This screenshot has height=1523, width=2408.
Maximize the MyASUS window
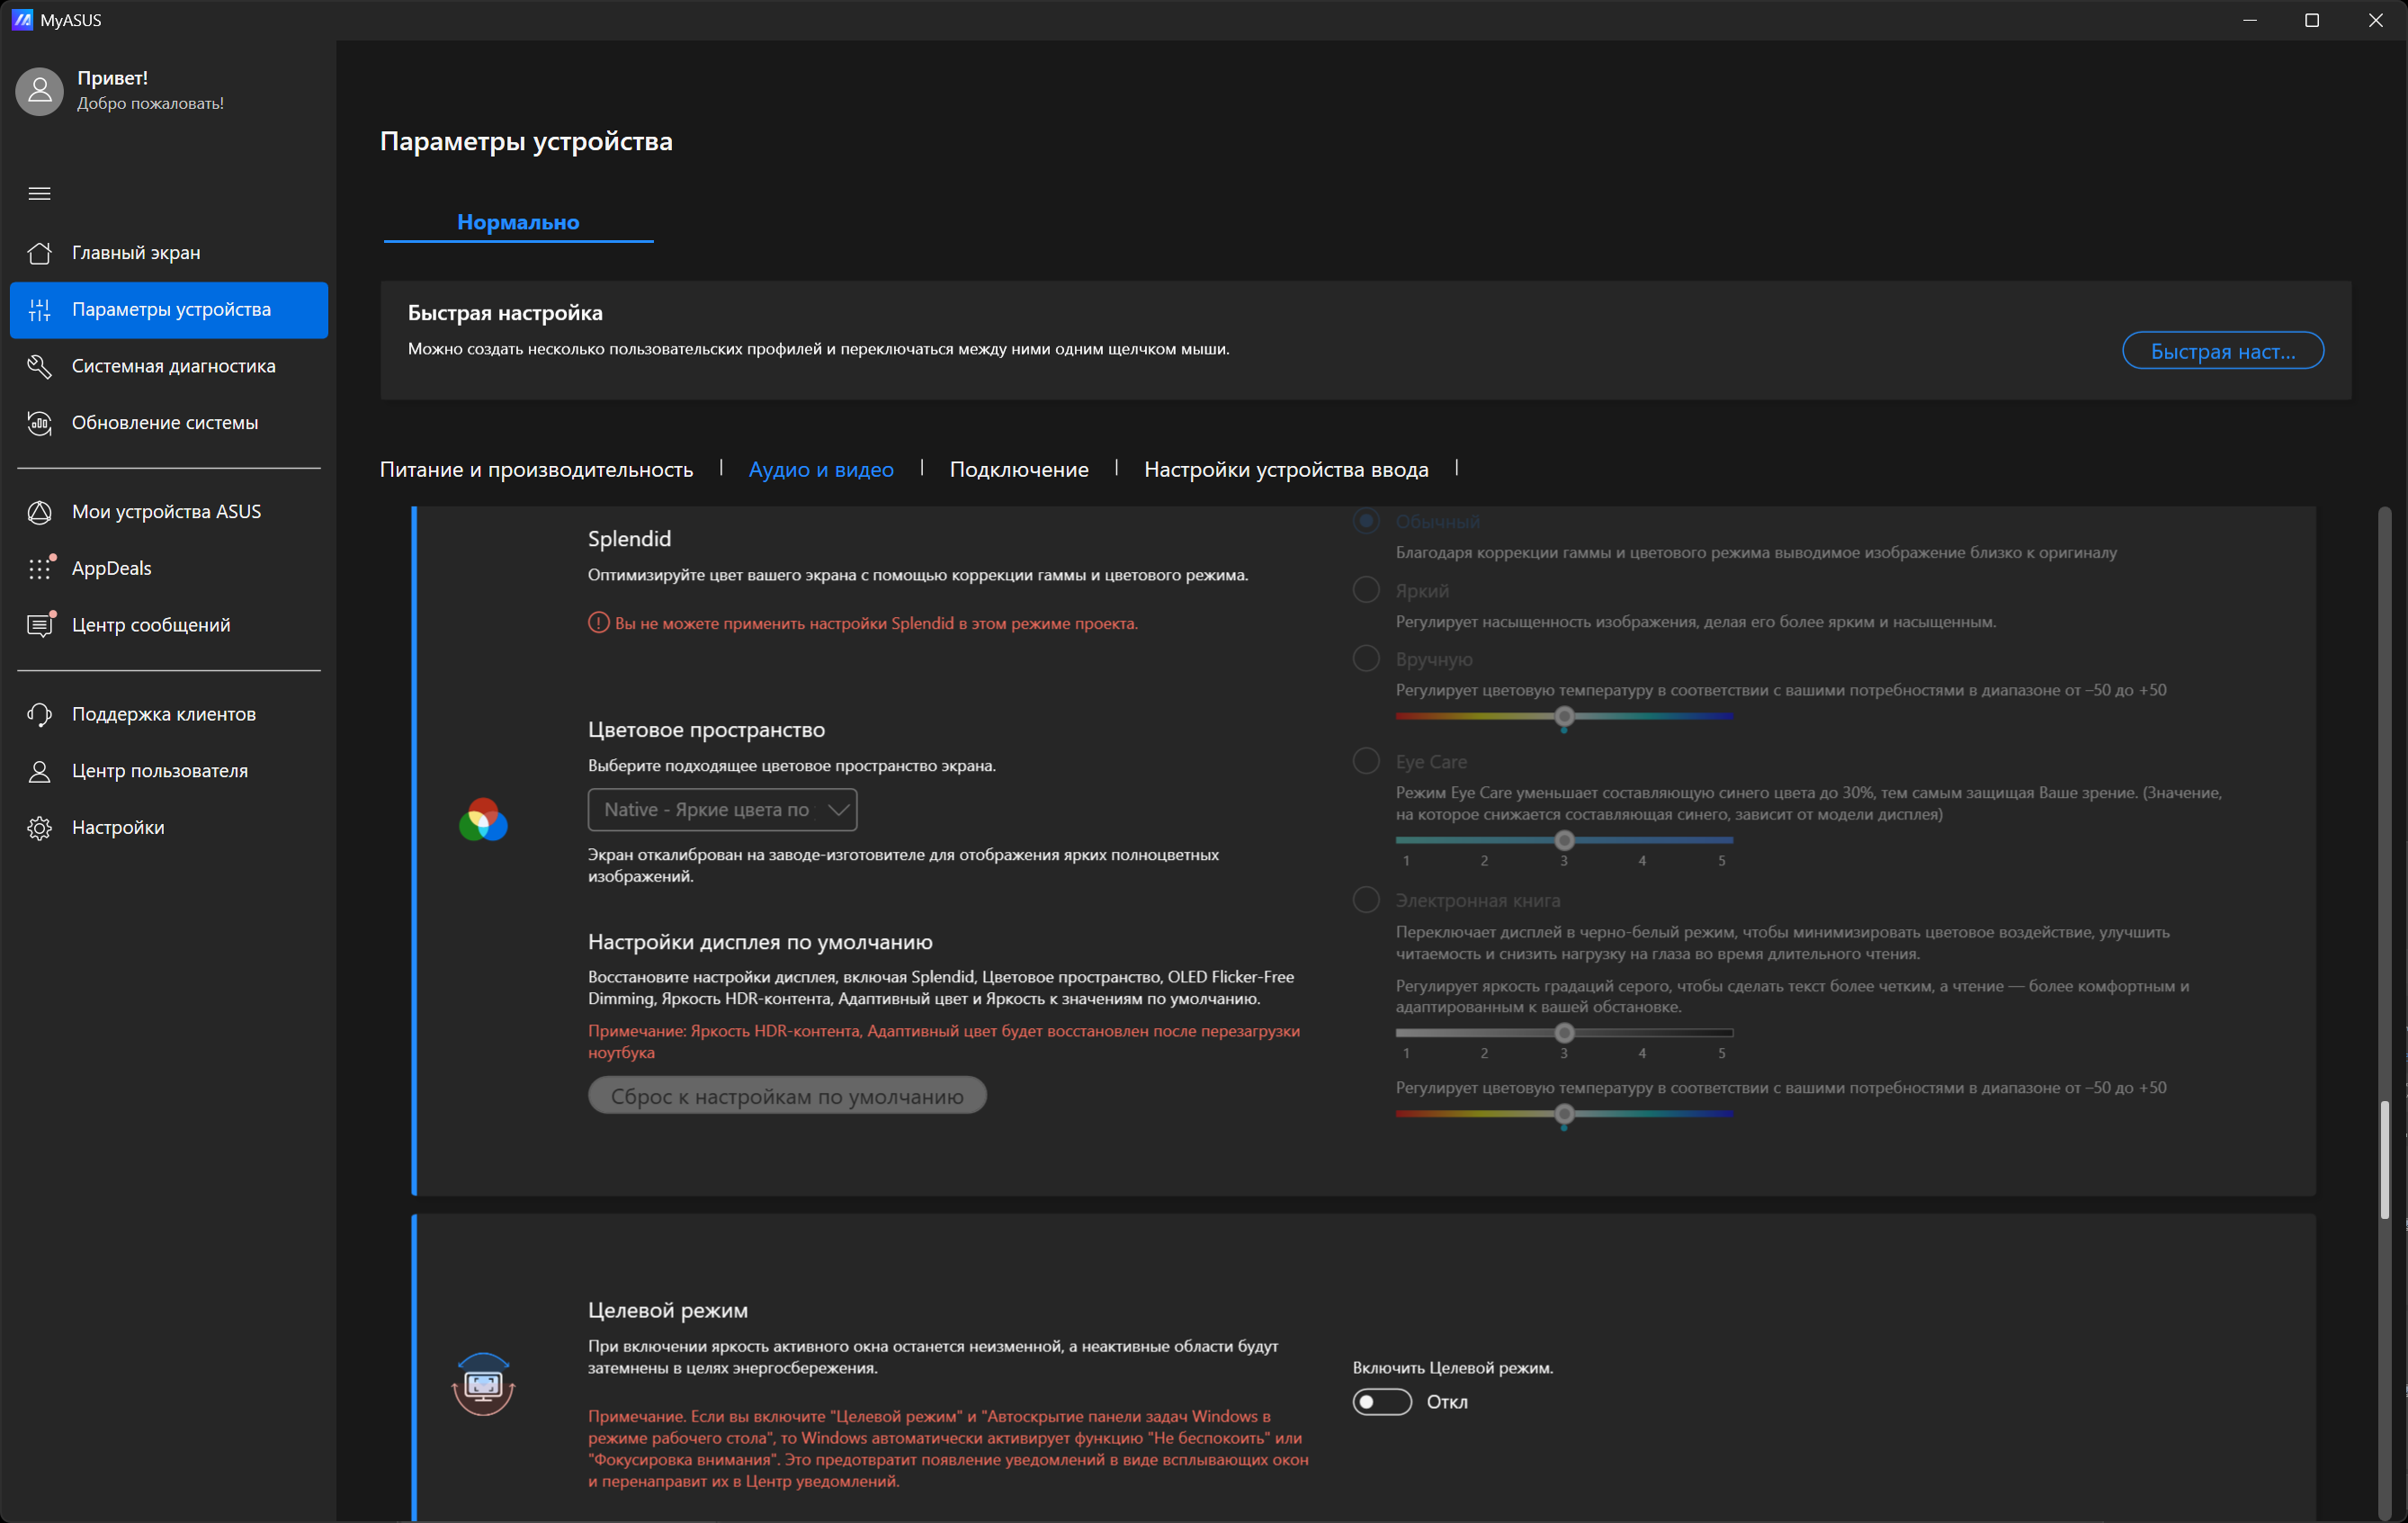[x=2312, y=20]
